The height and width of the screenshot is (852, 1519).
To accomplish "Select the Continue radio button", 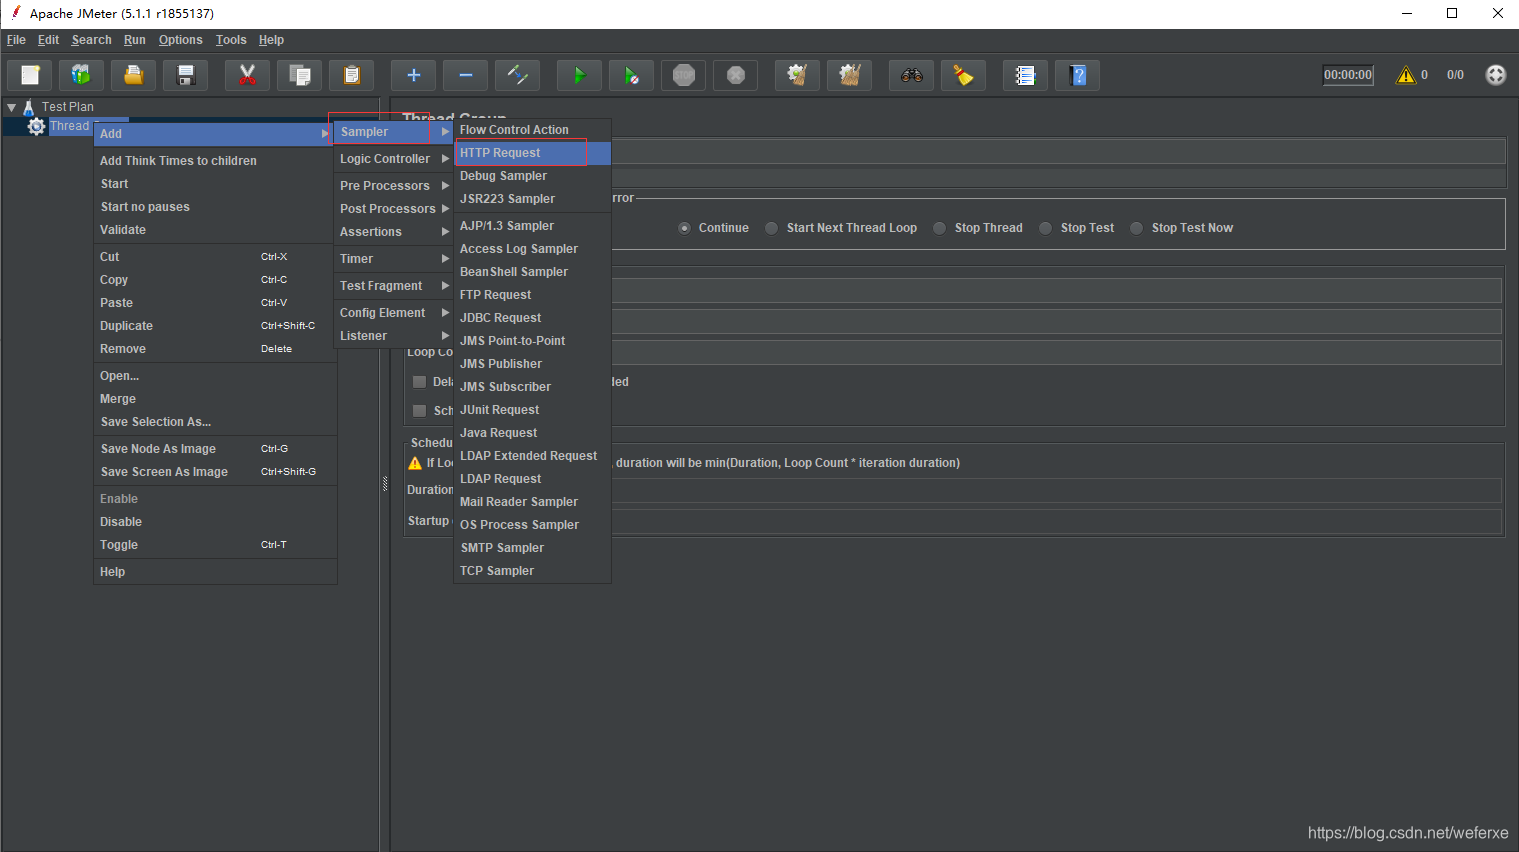I will click(x=684, y=228).
